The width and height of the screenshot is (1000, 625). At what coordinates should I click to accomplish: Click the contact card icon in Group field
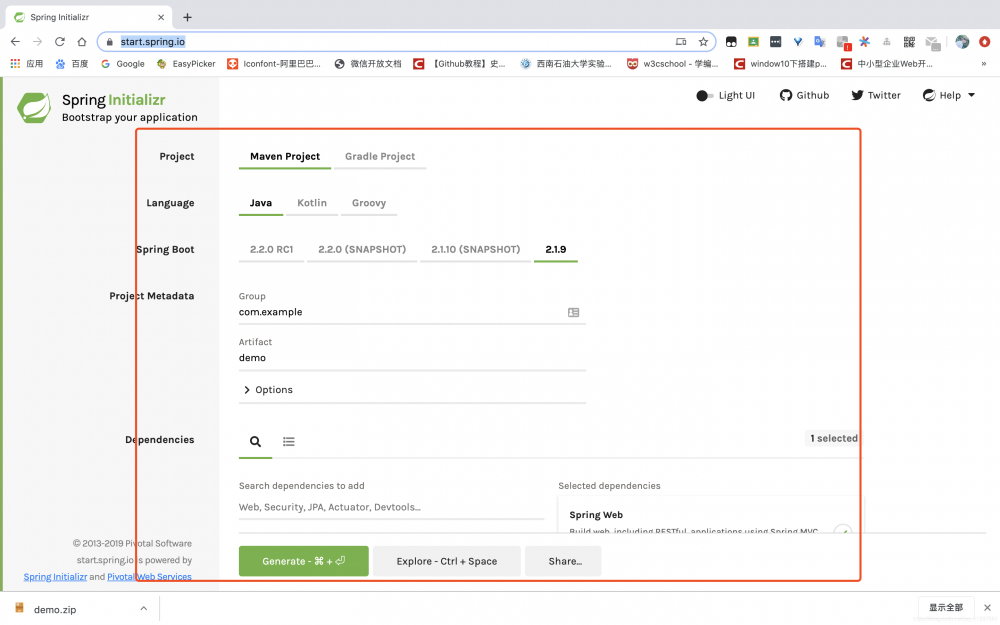[x=573, y=312]
